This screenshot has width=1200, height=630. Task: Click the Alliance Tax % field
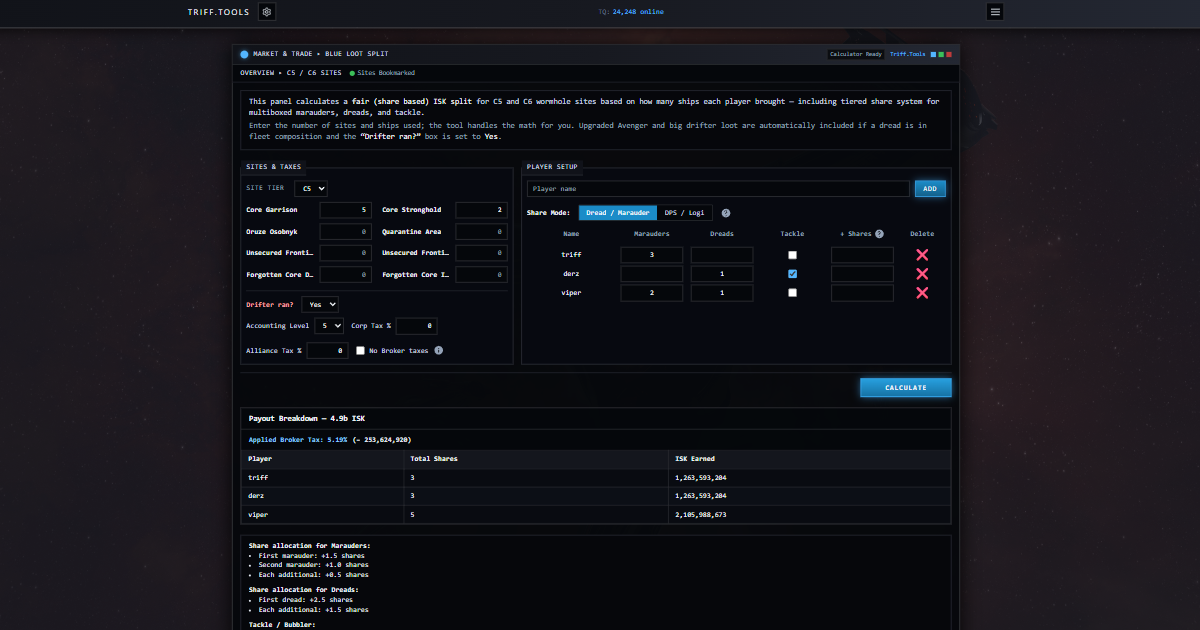pos(327,351)
